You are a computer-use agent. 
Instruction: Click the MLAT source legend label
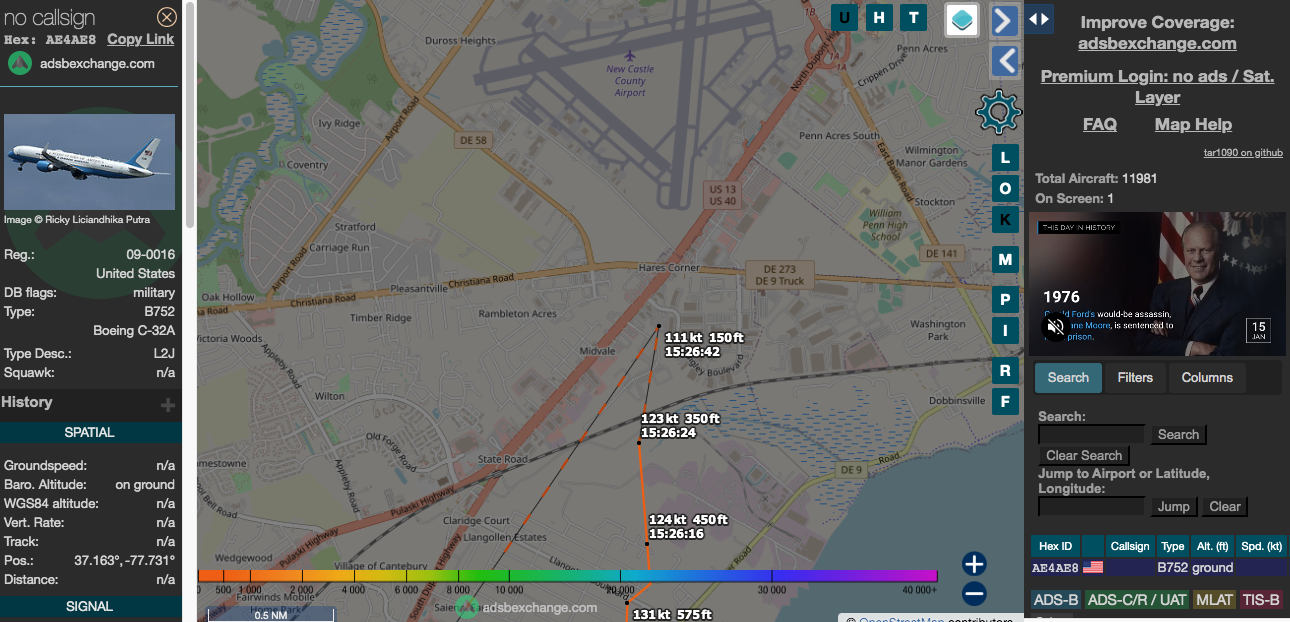point(1215,600)
